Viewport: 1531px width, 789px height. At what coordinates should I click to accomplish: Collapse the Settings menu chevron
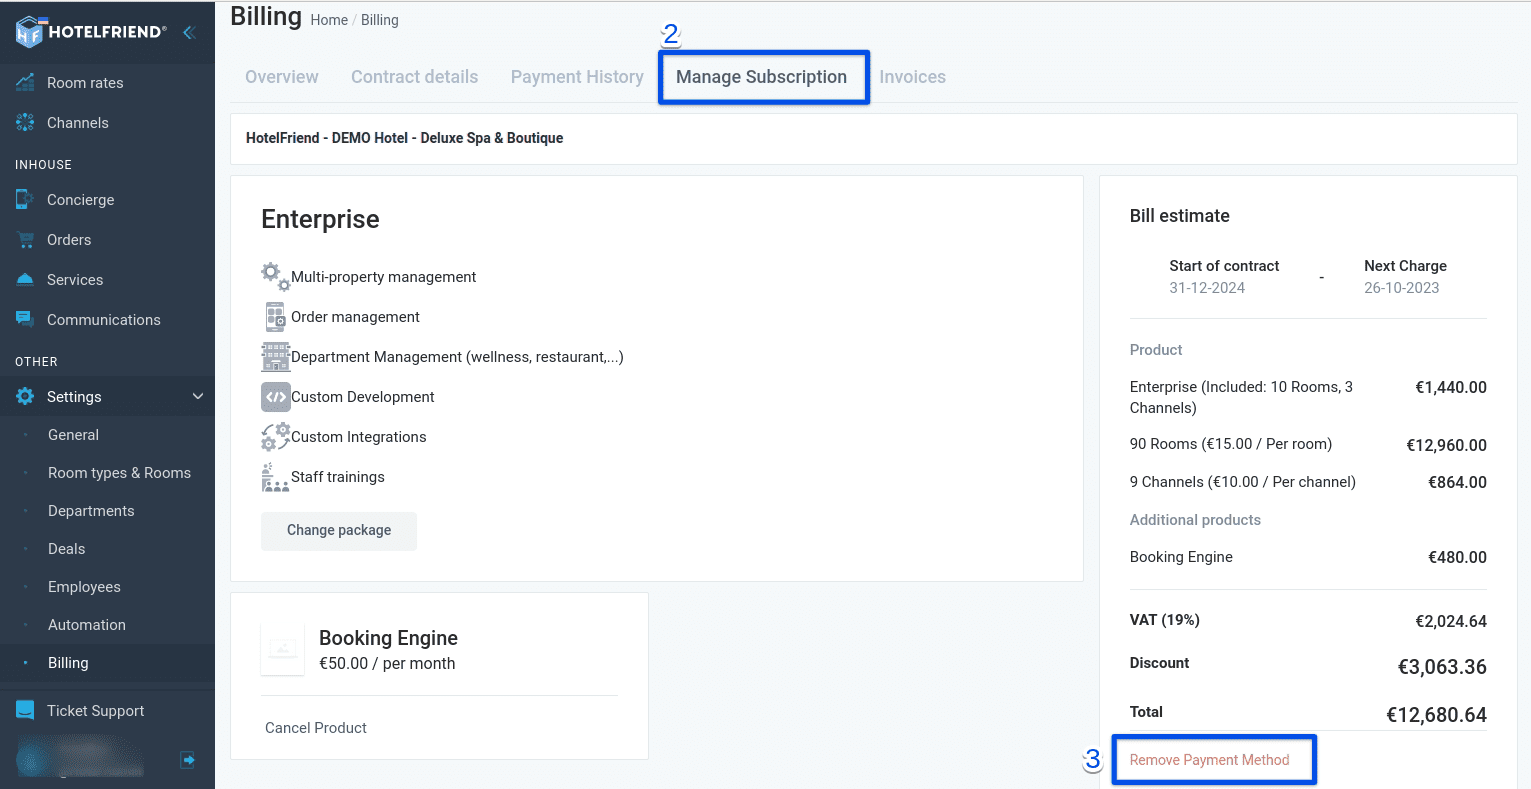click(x=198, y=397)
